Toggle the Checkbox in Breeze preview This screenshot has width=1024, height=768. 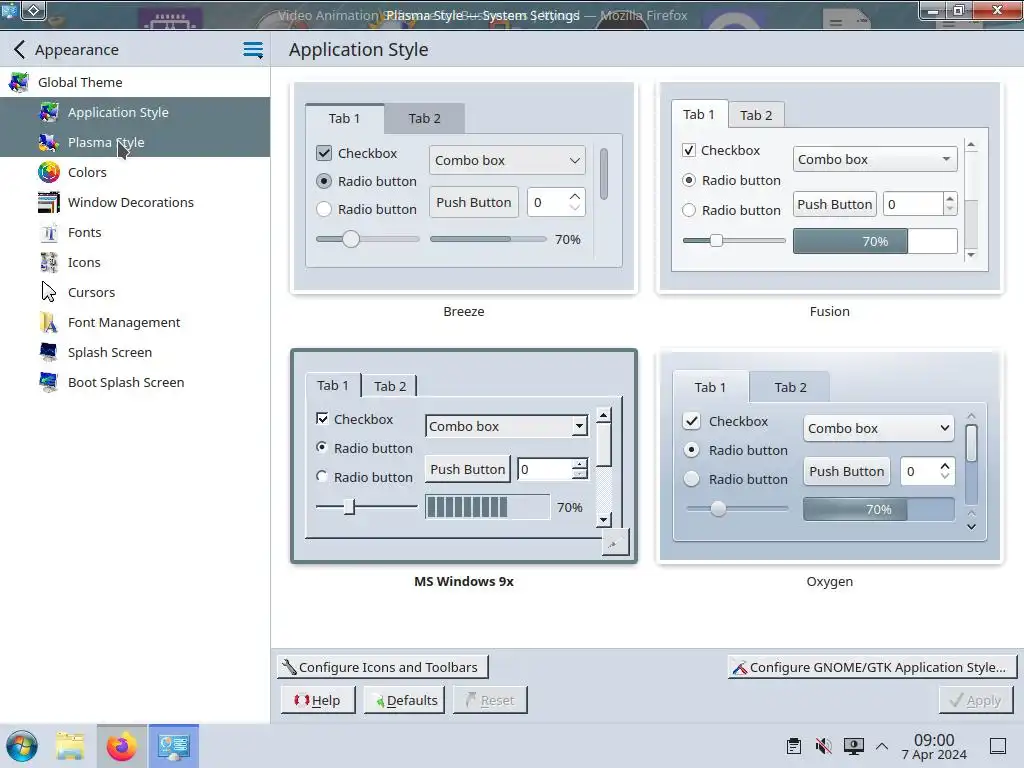324,153
